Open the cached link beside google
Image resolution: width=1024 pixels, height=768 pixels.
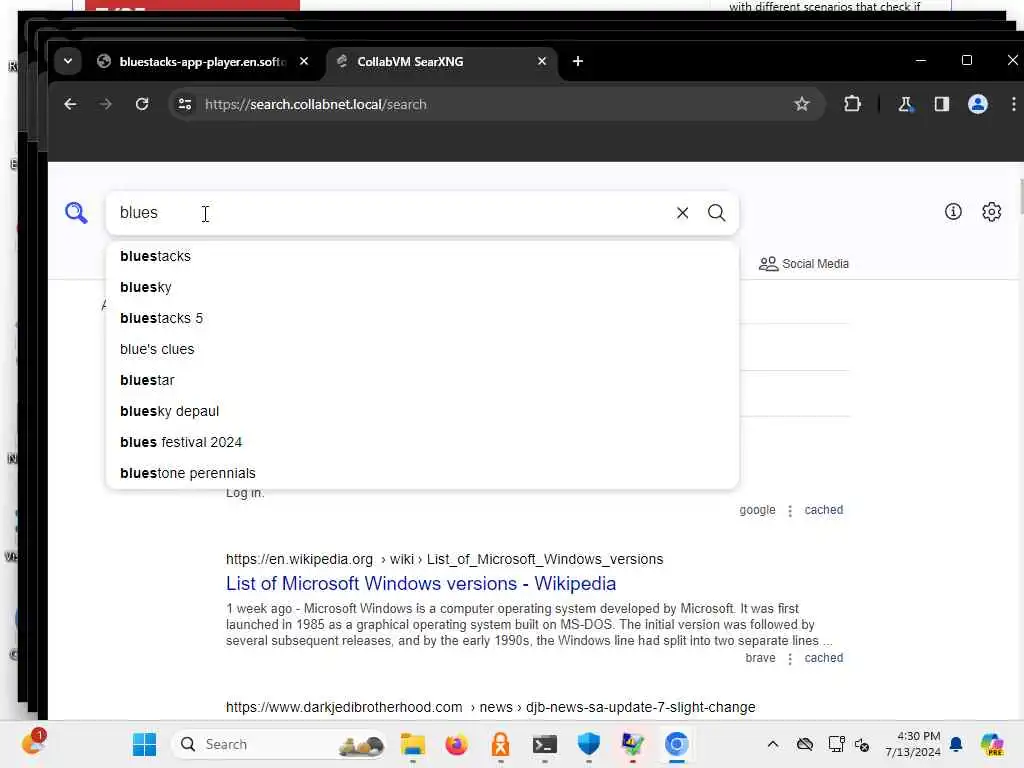823,510
